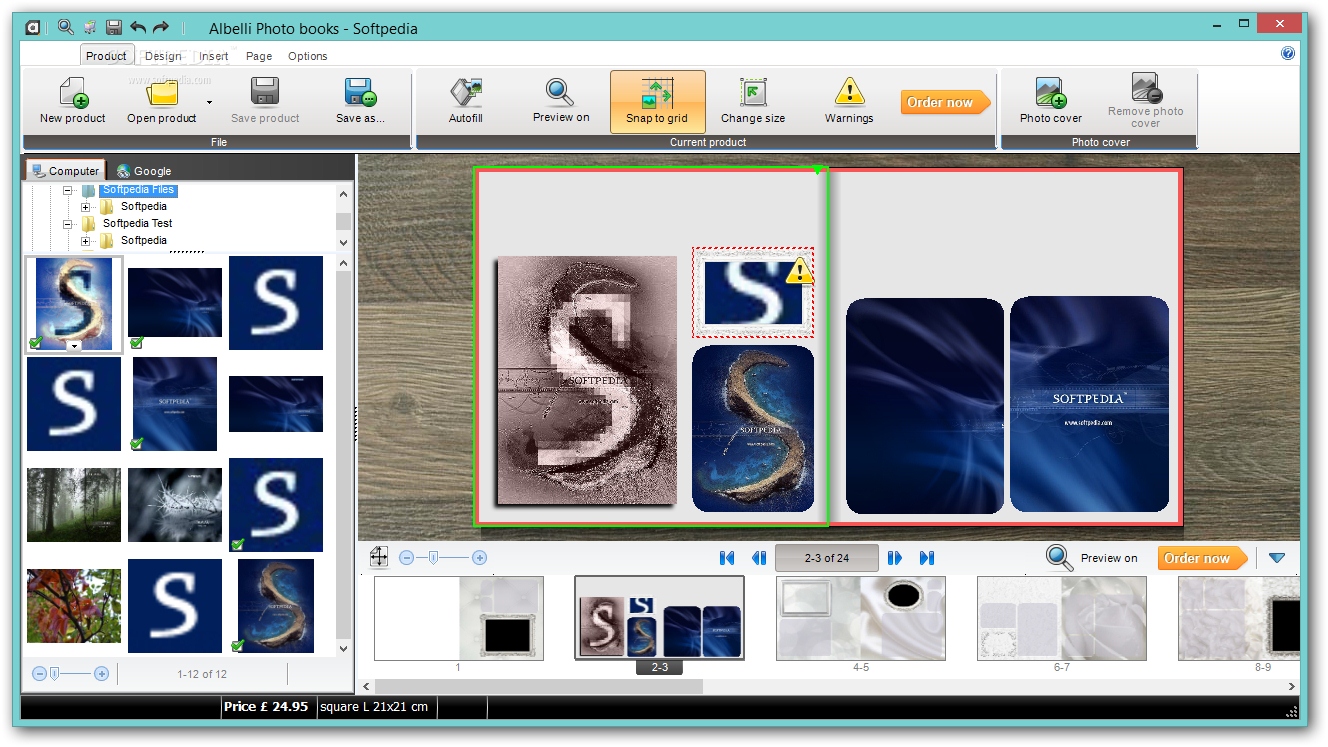This screenshot has width=1328, height=747.
Task: Click the warning triangle on the framed photo
Action: [x=798, y=271]
